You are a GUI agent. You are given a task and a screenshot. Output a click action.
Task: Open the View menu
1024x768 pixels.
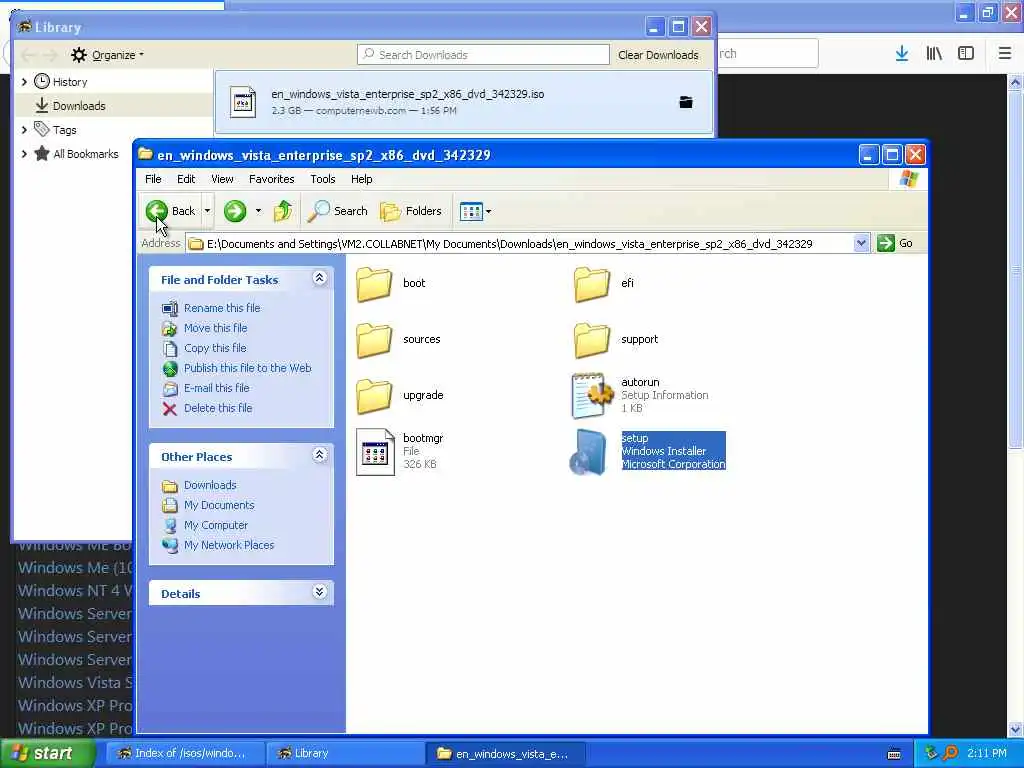tap(222, 179)
